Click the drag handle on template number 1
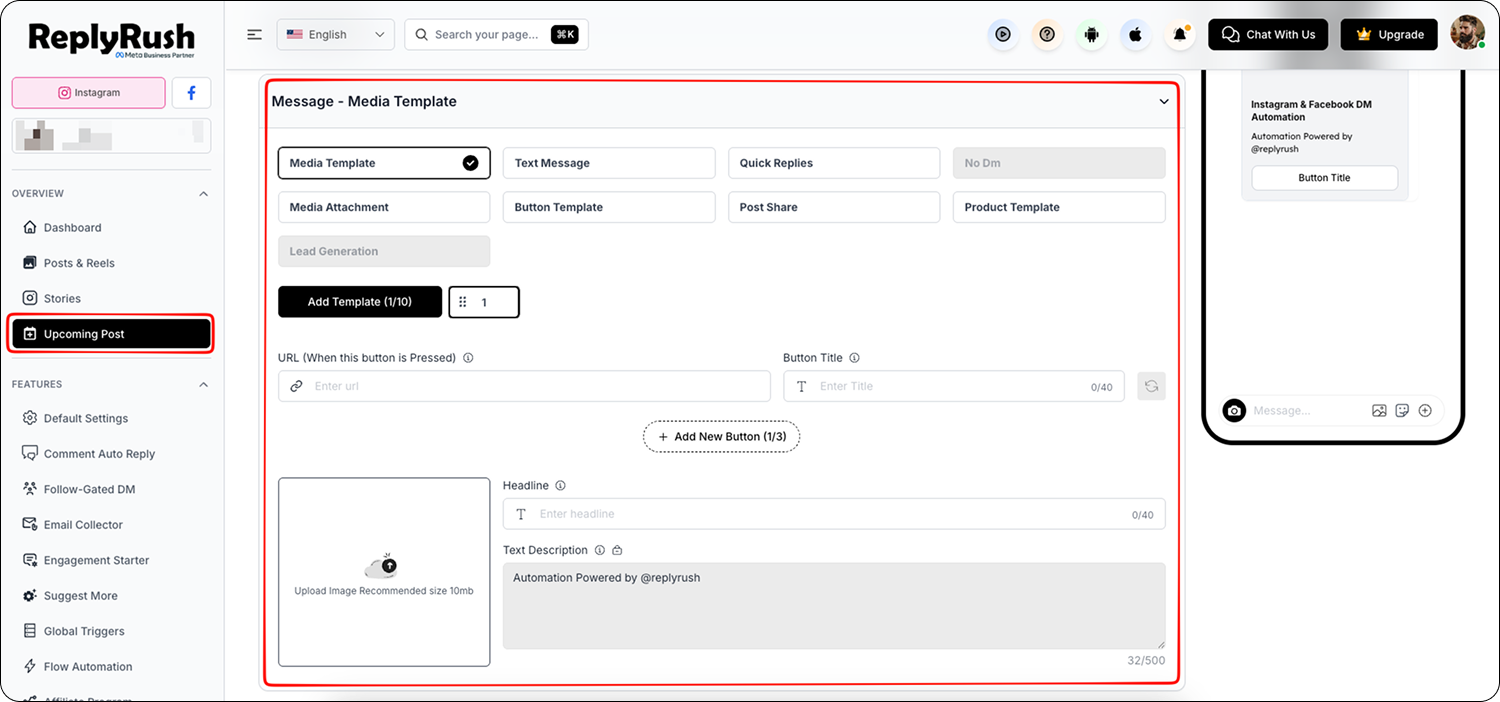The height and width of the screenshot is (702, 1500). click(463, 302)
